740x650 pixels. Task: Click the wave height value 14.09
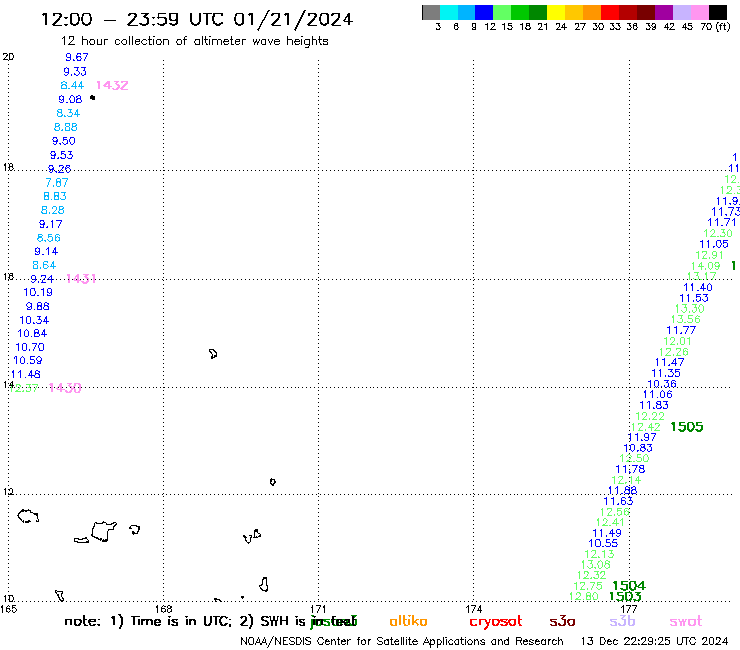(x=706, y=266)
